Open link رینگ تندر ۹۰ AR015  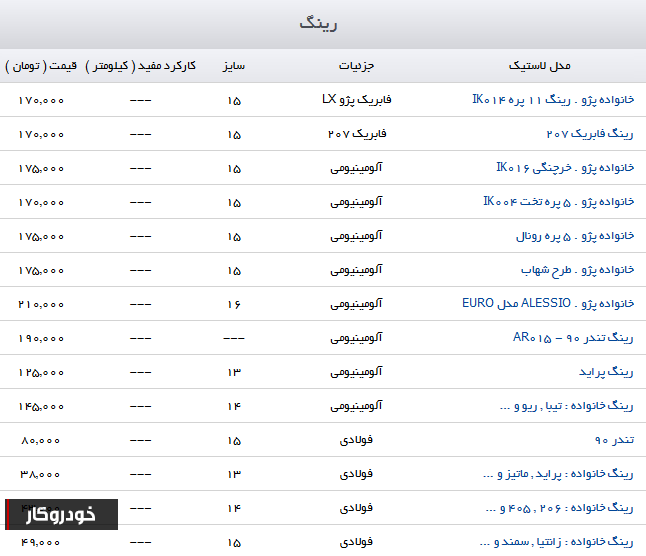(x=573, y=338)
